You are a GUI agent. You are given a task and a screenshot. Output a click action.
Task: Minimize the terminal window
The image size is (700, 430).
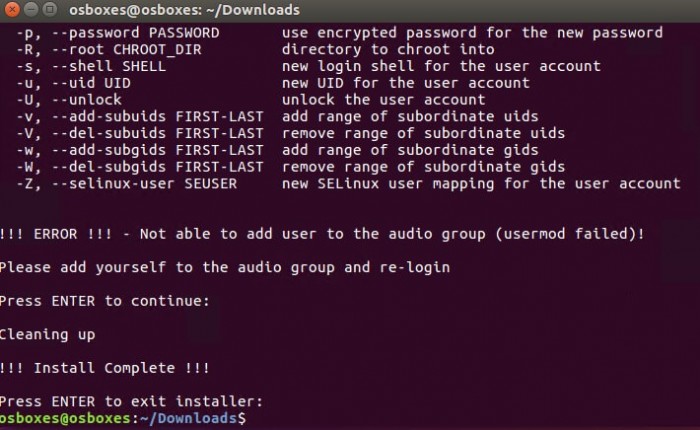point(31,9)
